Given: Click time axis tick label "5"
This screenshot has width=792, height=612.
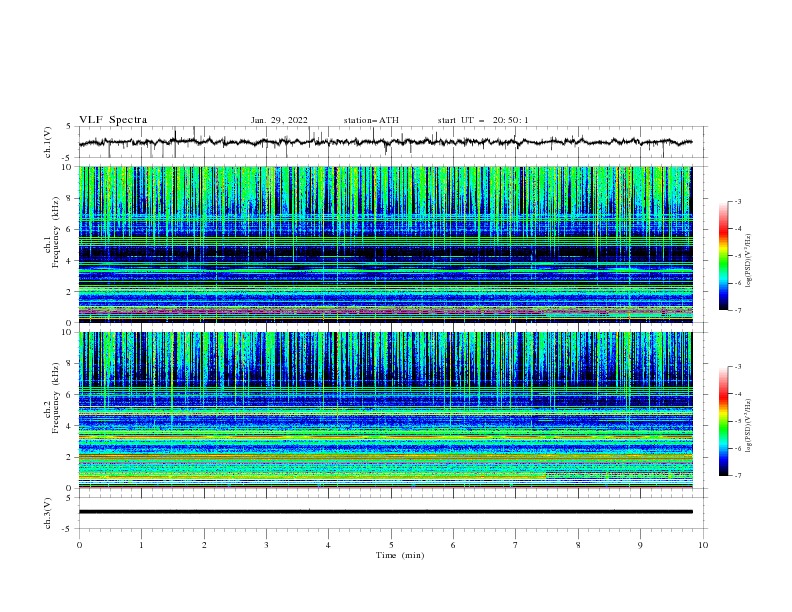Looking at the screenshot, I should tap(391, 545).
